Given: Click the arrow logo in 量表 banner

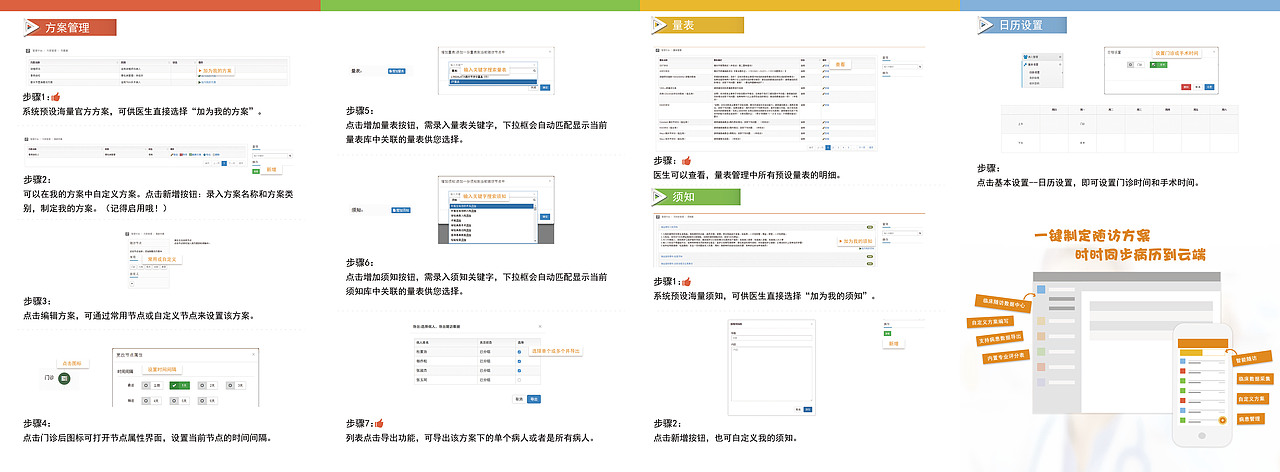Looking at the screenshot, I should click(660, 25).
